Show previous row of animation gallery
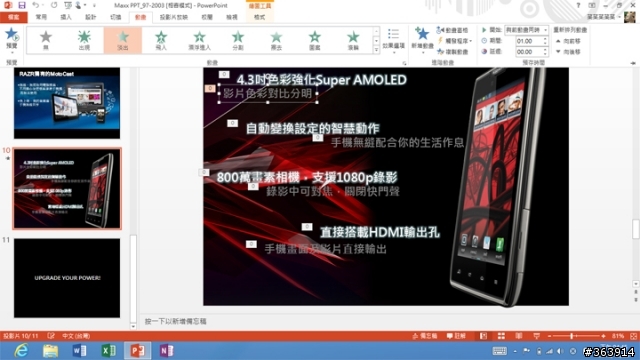Screen dimensions: 640x360 click(x=376, y=31)
